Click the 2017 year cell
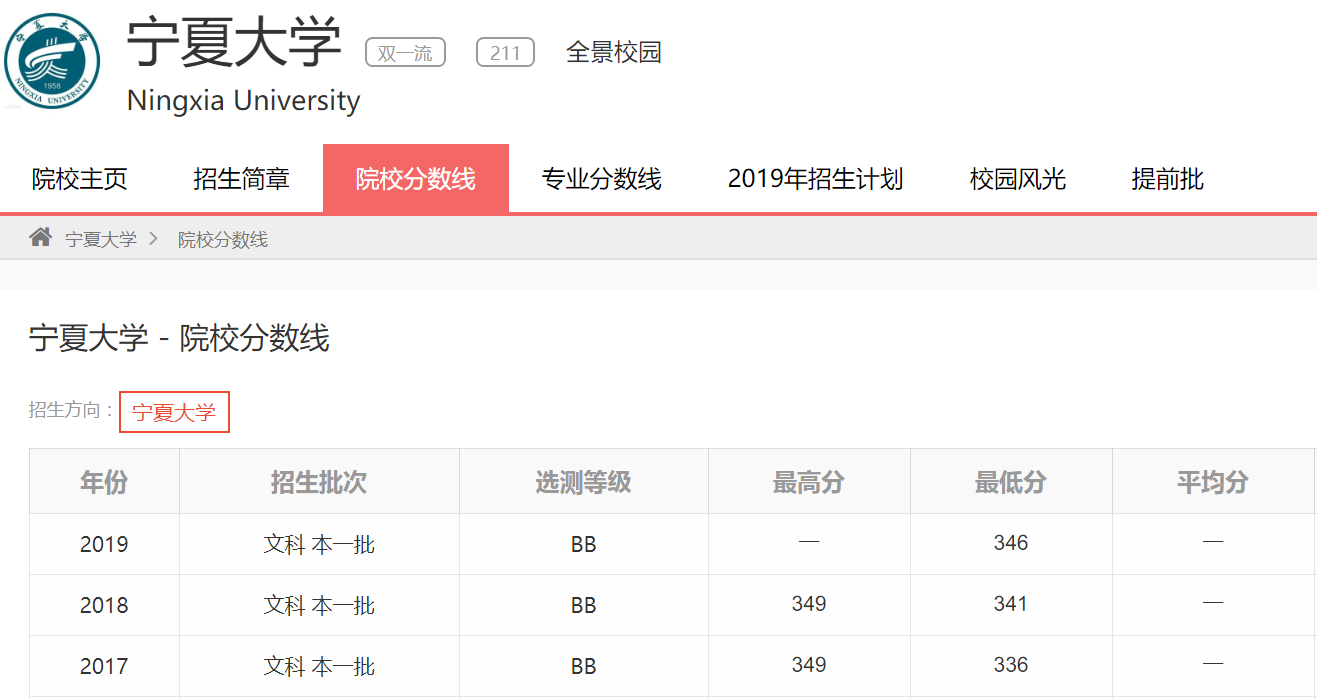 [104, 666]
